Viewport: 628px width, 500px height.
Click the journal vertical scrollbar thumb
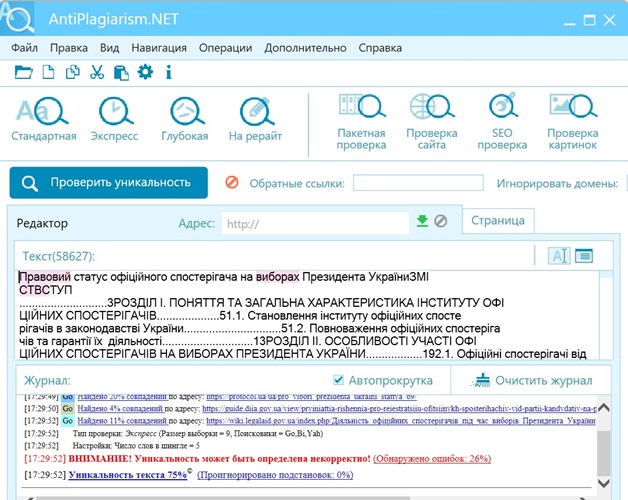pyautogui.click(x=604, y=452)
